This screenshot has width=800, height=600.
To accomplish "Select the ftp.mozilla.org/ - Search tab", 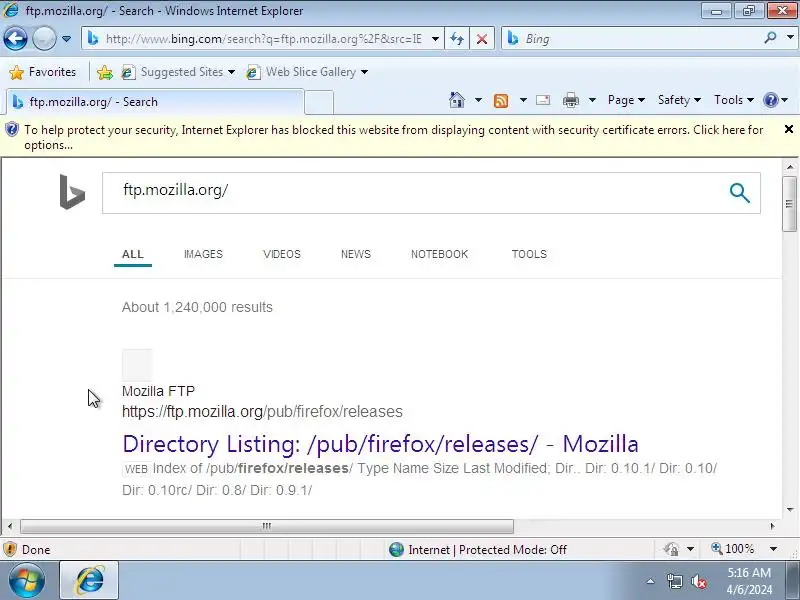I will pyautogui.click(x=155, y=102).
